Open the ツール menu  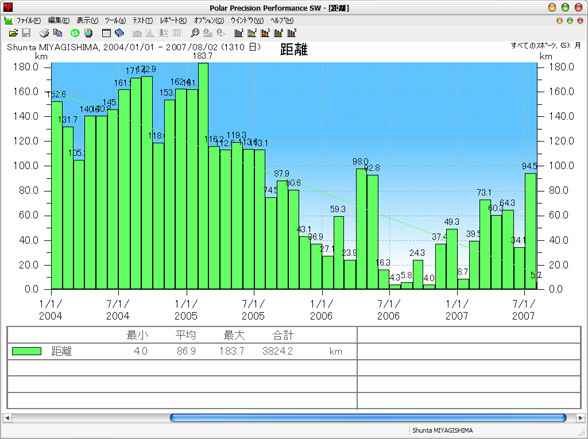(115, 21)
